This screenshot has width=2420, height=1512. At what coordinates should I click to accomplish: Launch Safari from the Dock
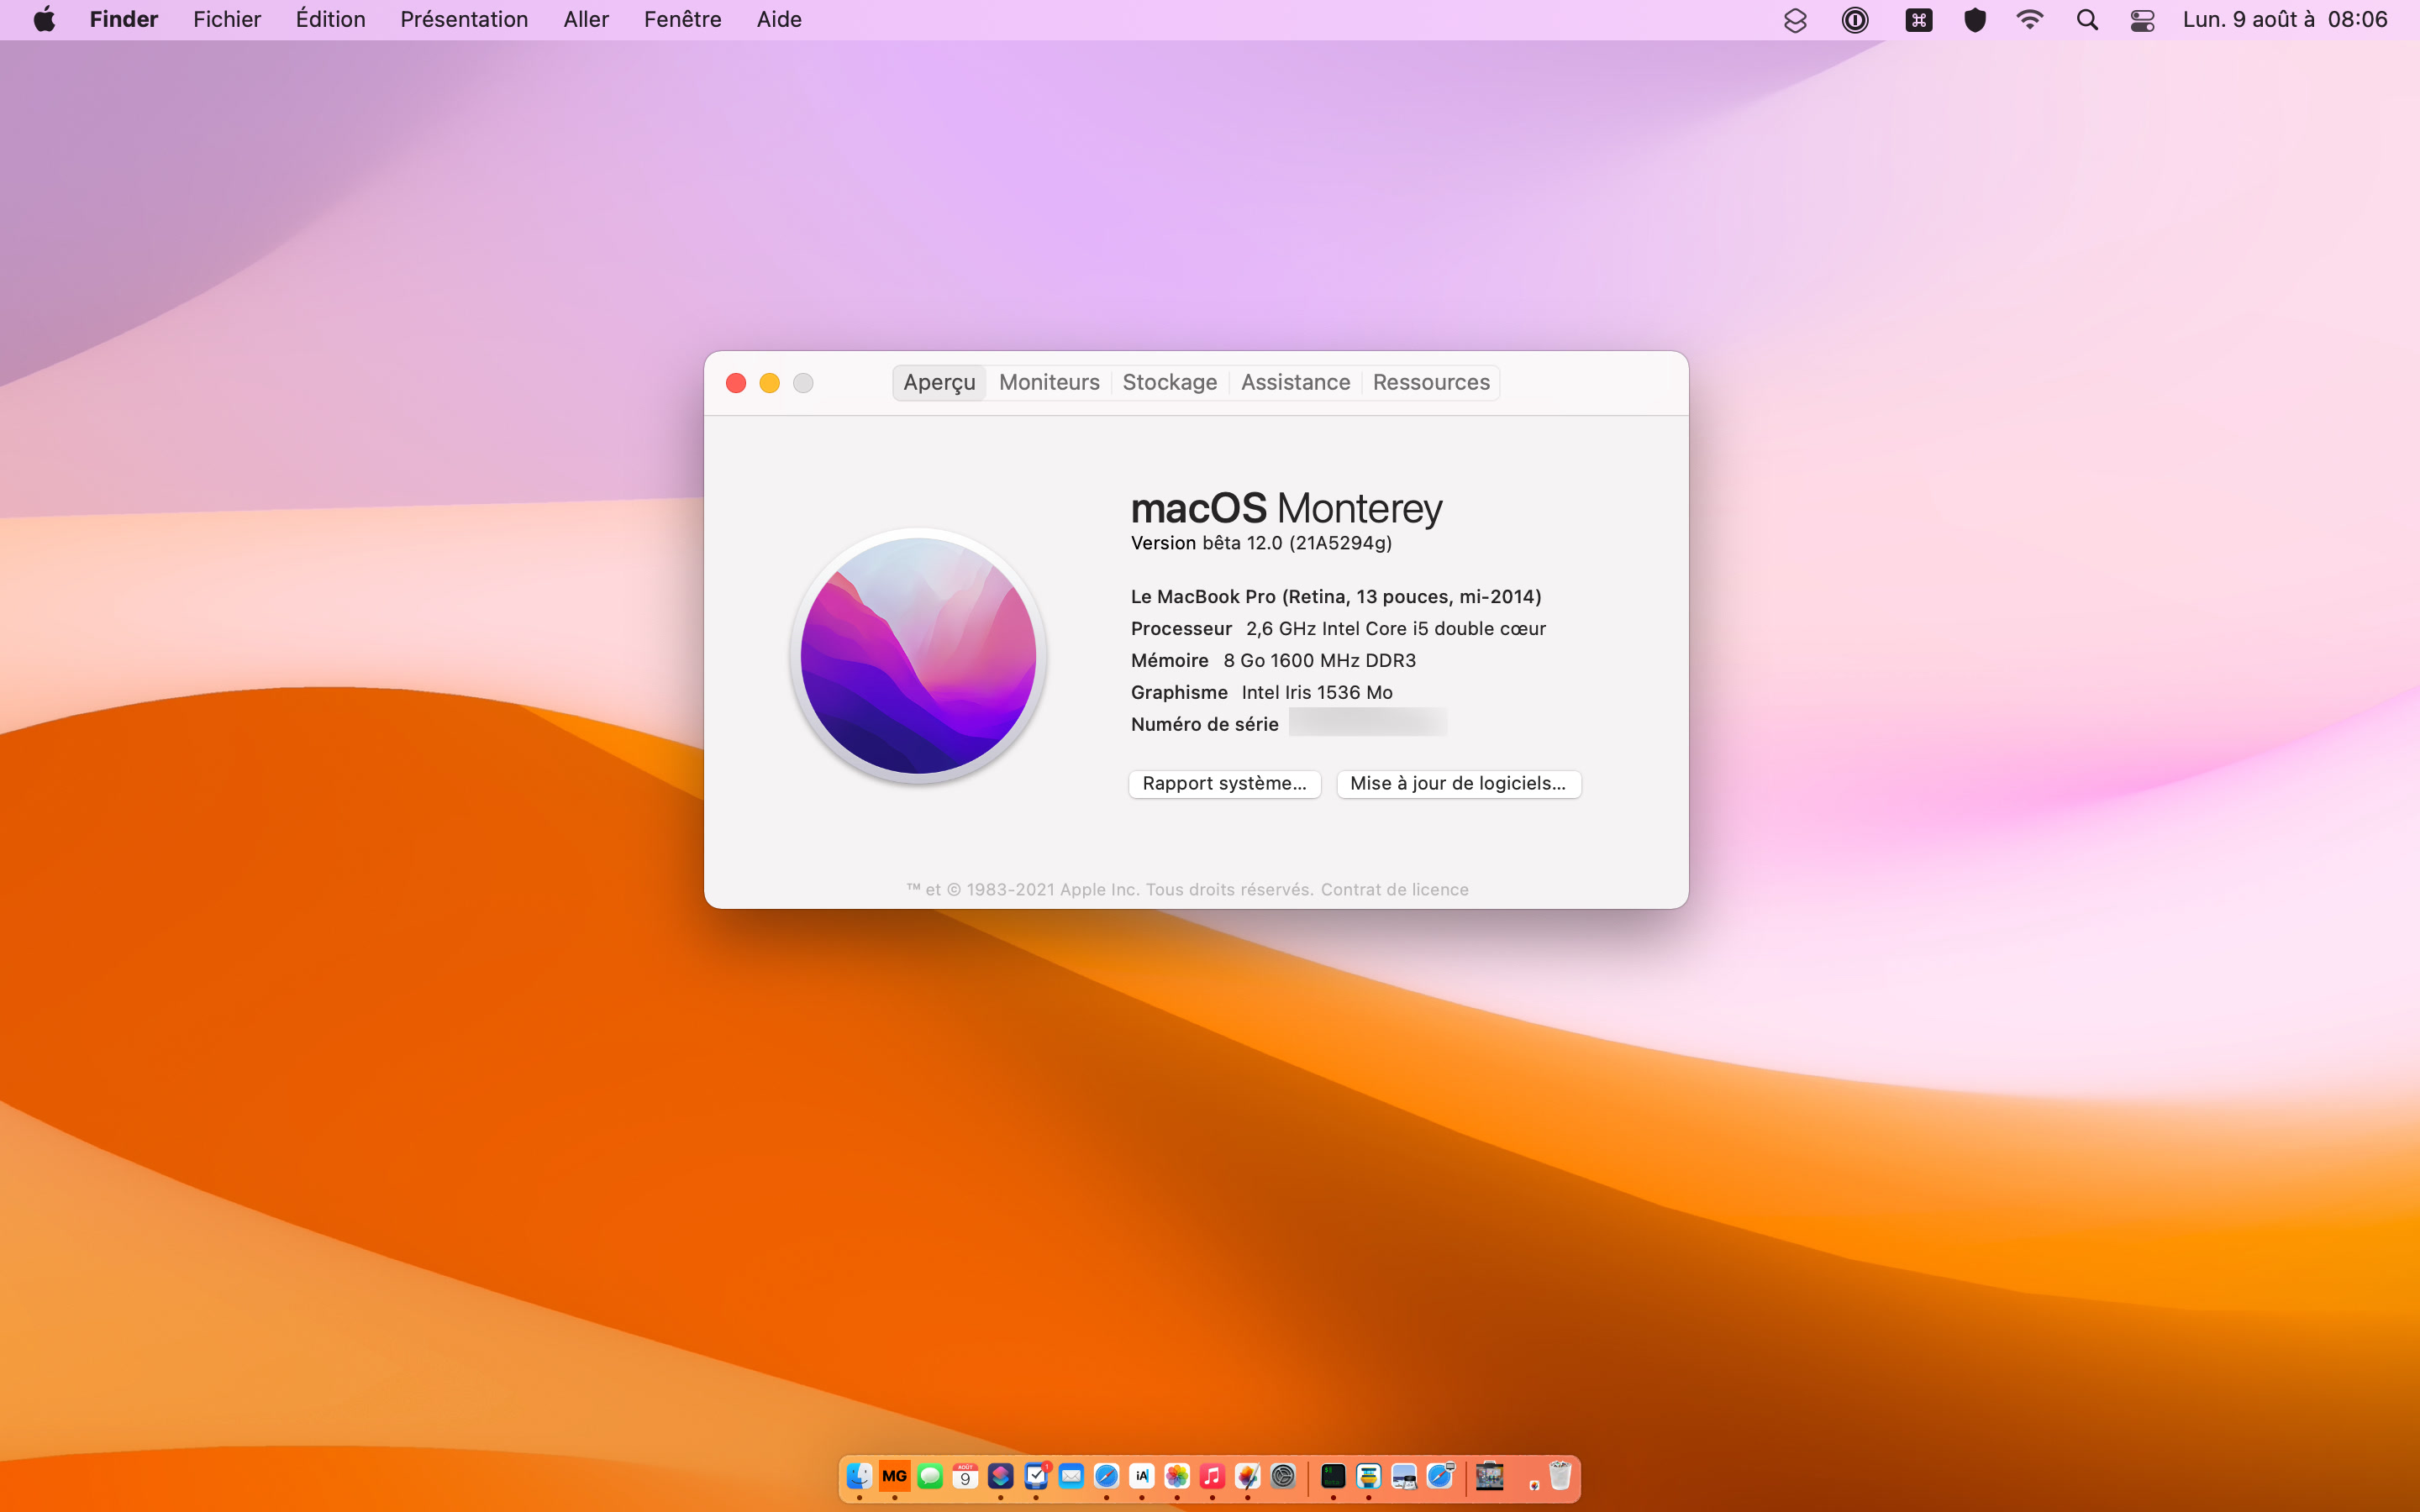point(1106,1476)
